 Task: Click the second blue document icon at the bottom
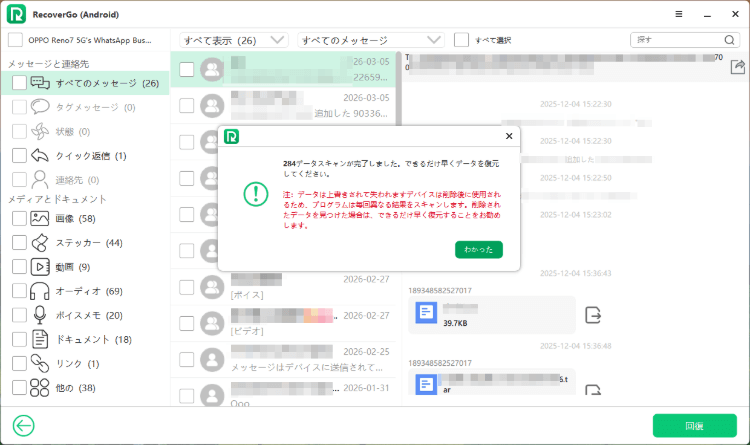pyautogui.click(x=426, y=384)
